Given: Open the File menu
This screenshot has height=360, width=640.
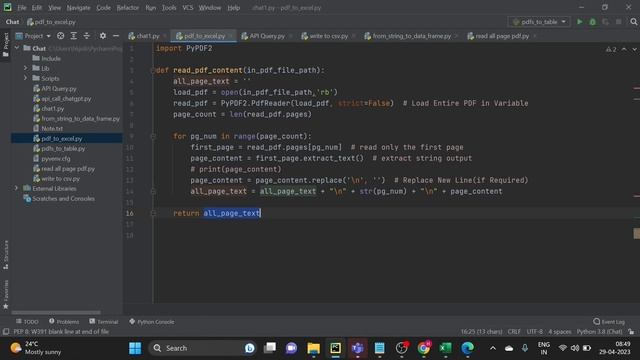Looking at the screenshot, I should click(22, 8).
